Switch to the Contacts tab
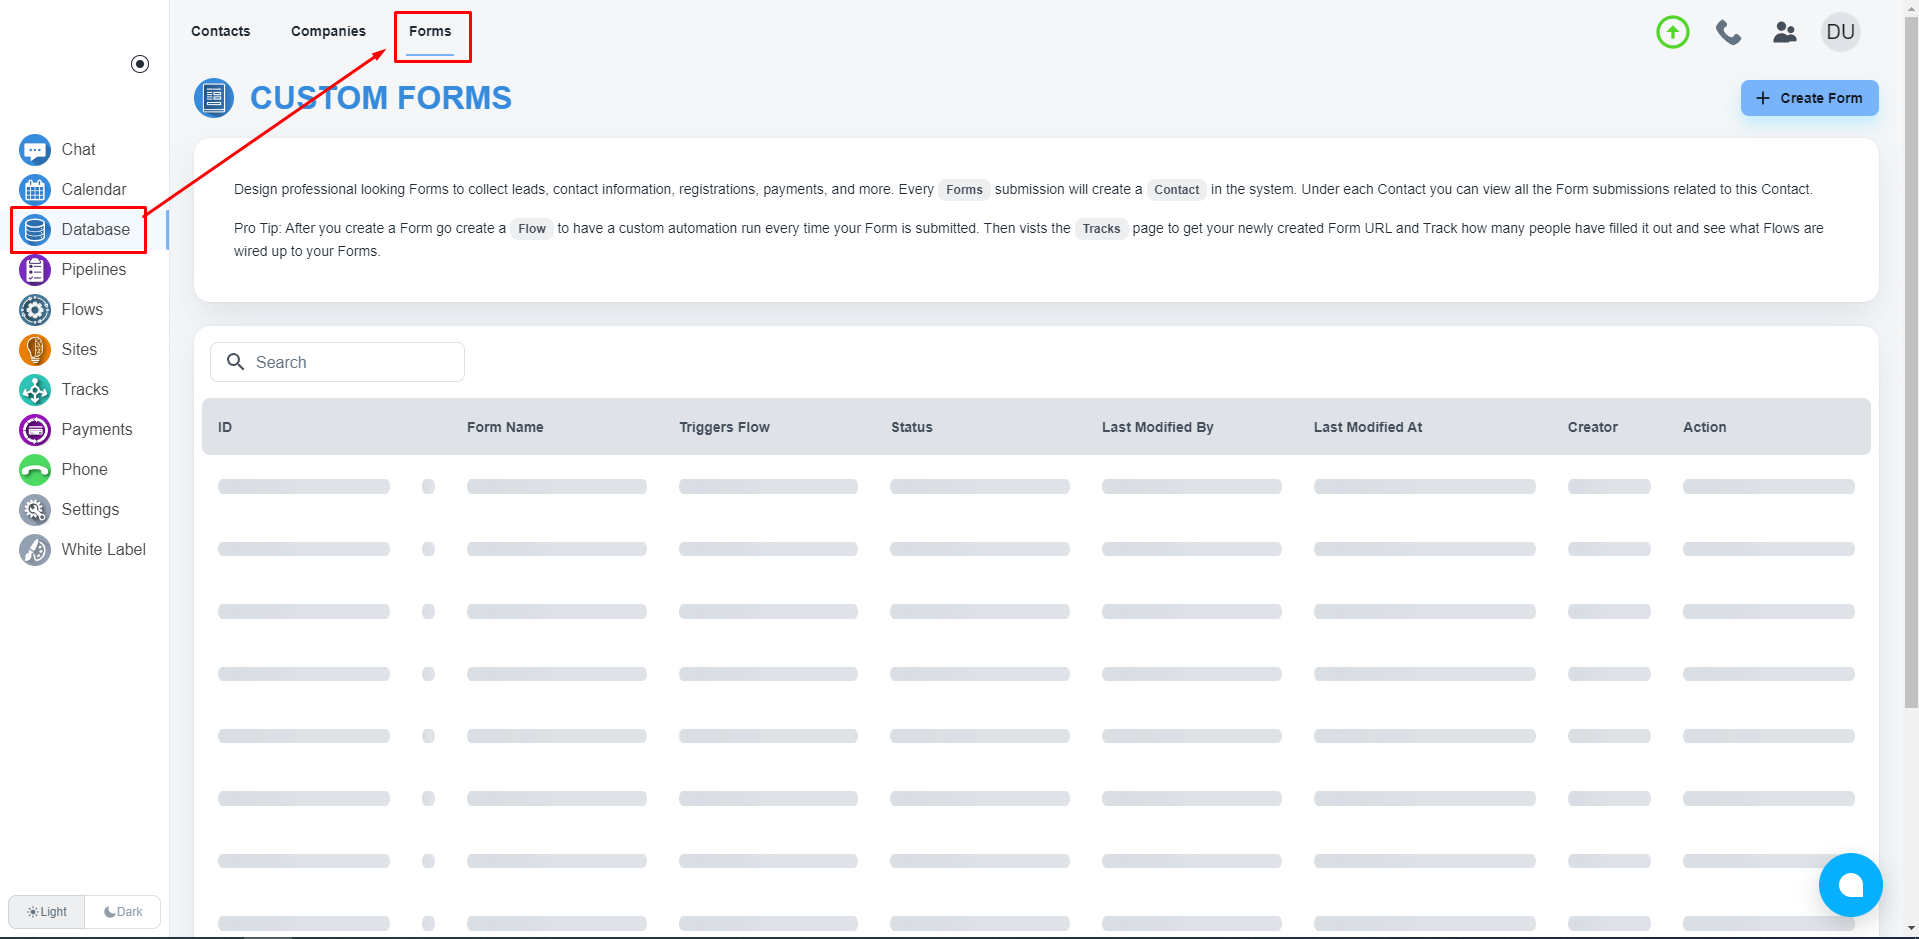Viewport: 1919px width, 939px height. click(221, 32)
